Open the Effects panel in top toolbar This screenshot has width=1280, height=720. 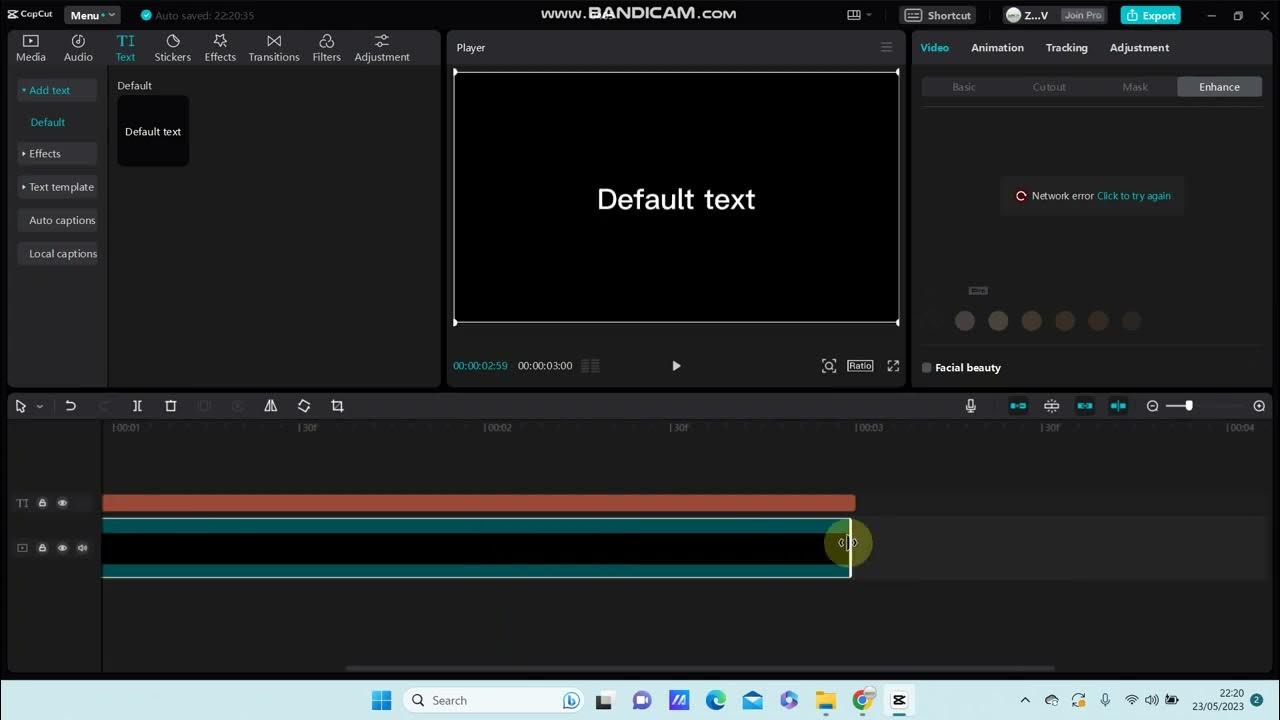click(220, 48)
